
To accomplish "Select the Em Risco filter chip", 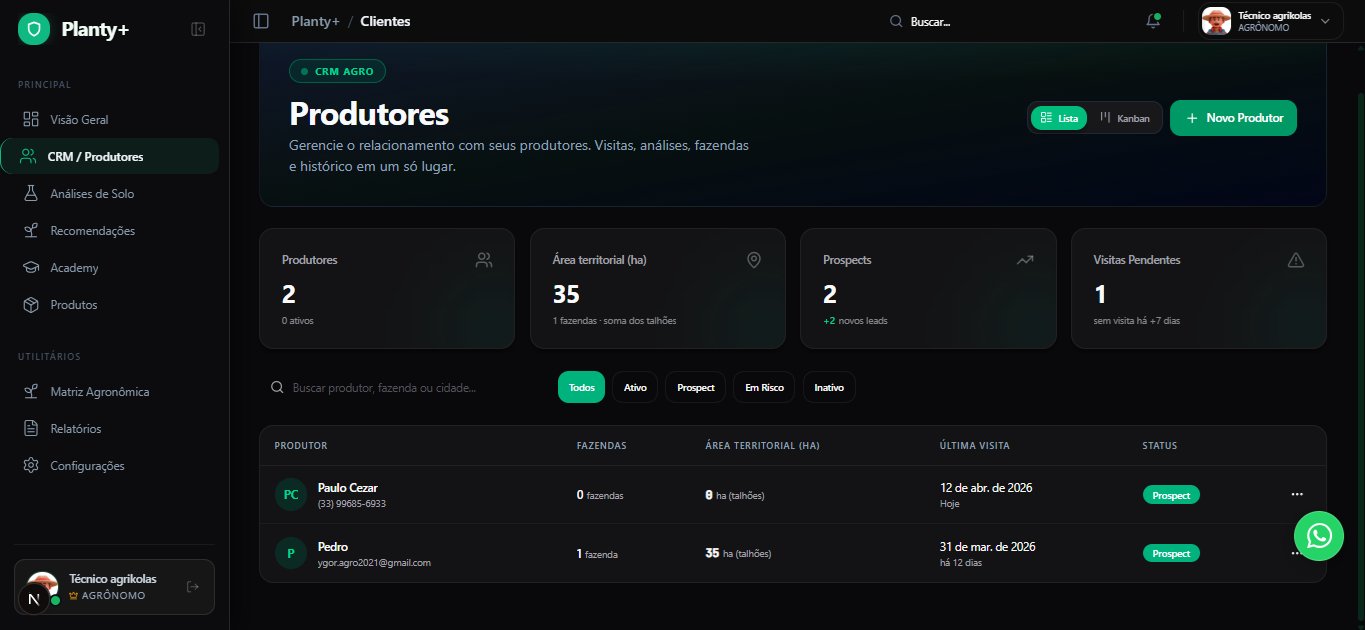I will click(x=764, y=388).
